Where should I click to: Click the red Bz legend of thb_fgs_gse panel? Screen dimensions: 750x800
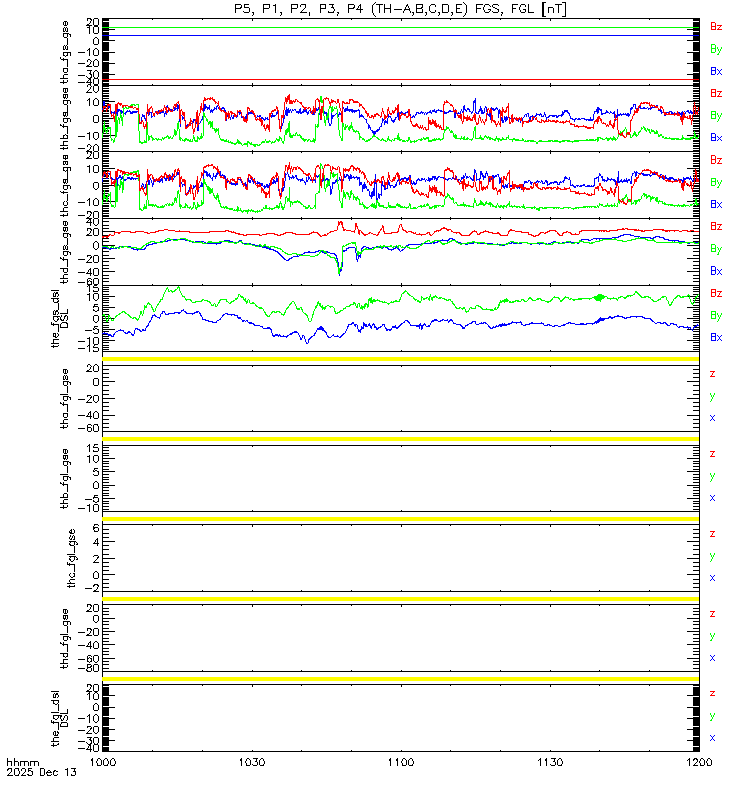tap(716, 93)
